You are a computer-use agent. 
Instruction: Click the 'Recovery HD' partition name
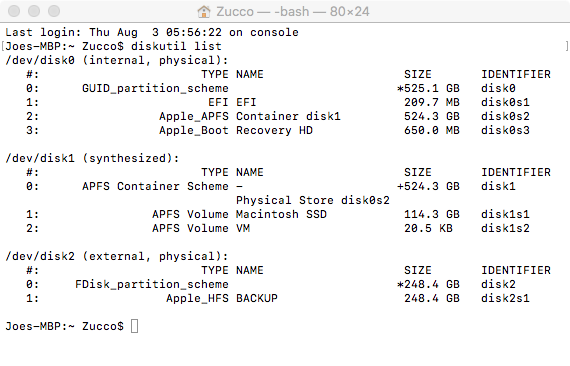point(274,130)
